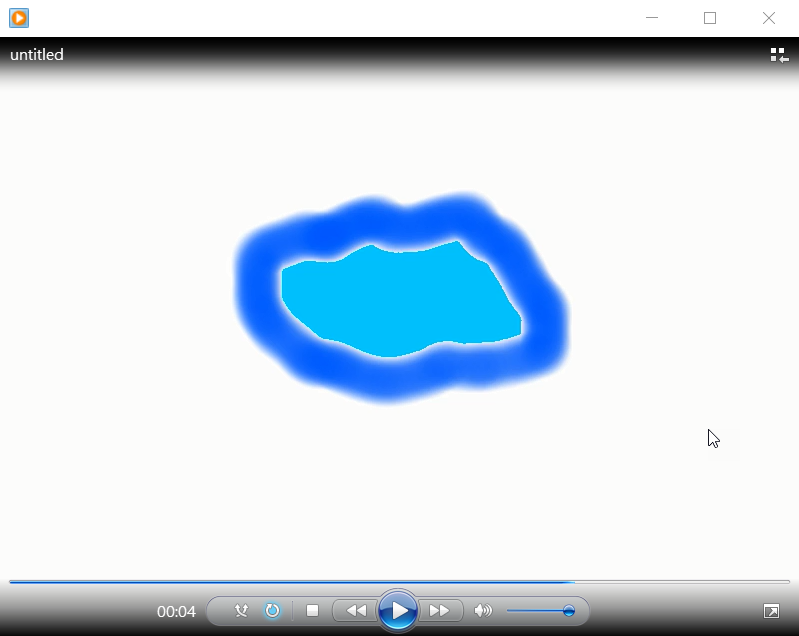799x636 pixels.
Task: Click the Previous rewind button
Action: tap(356, 611)
